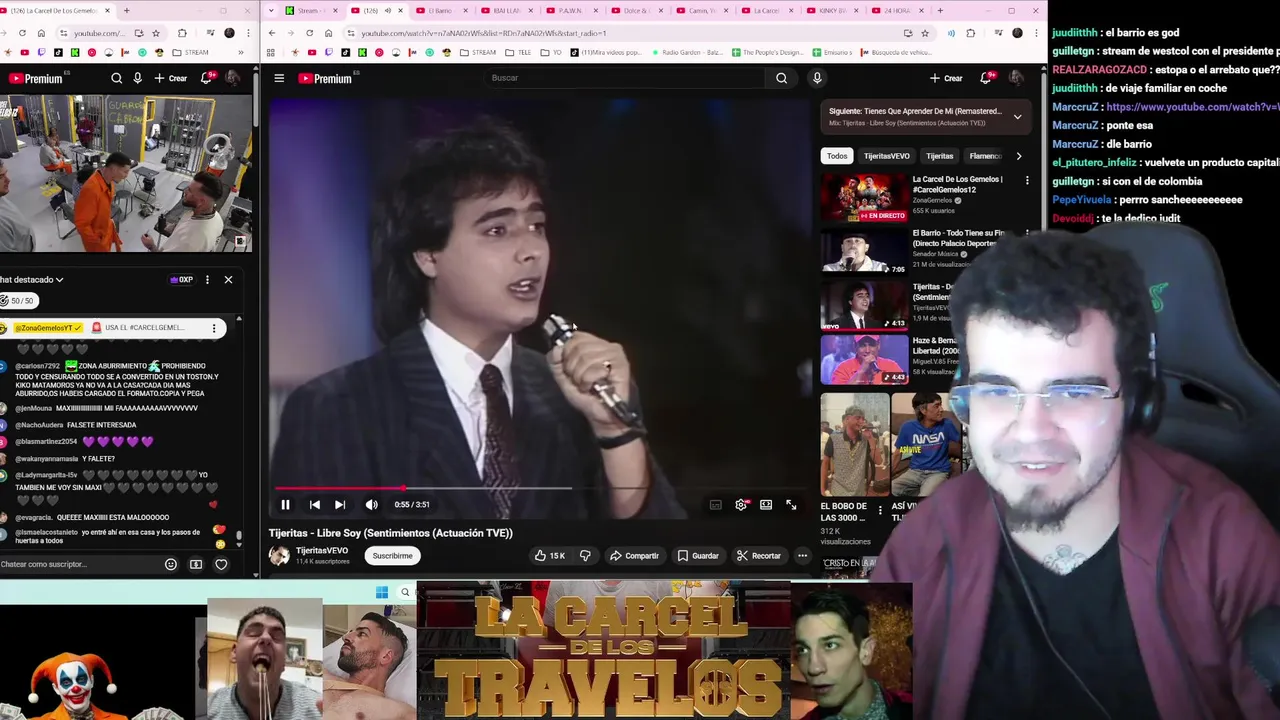
Task: Exit fullscreen in video player
Action: pos(791,505)
